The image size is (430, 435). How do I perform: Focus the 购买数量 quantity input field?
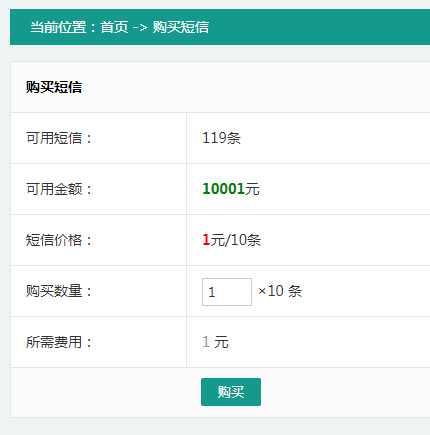(227, 292)
